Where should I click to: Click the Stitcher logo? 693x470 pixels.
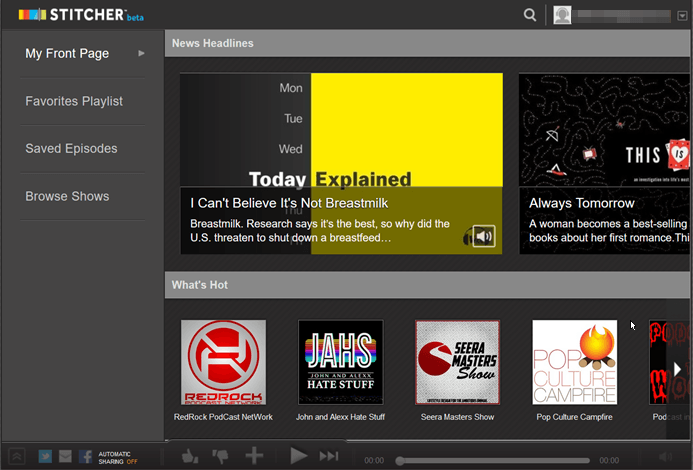(x=81, y=15)
